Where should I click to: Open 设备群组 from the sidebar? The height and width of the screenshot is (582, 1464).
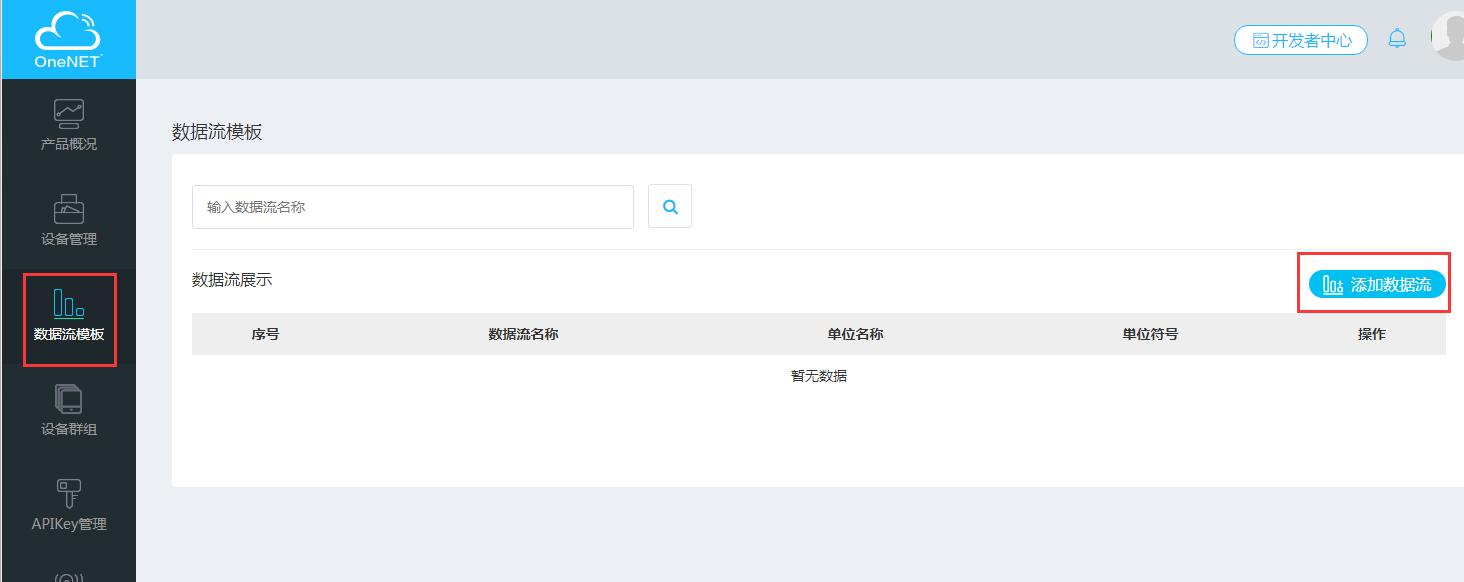click(x=68, y=410)
